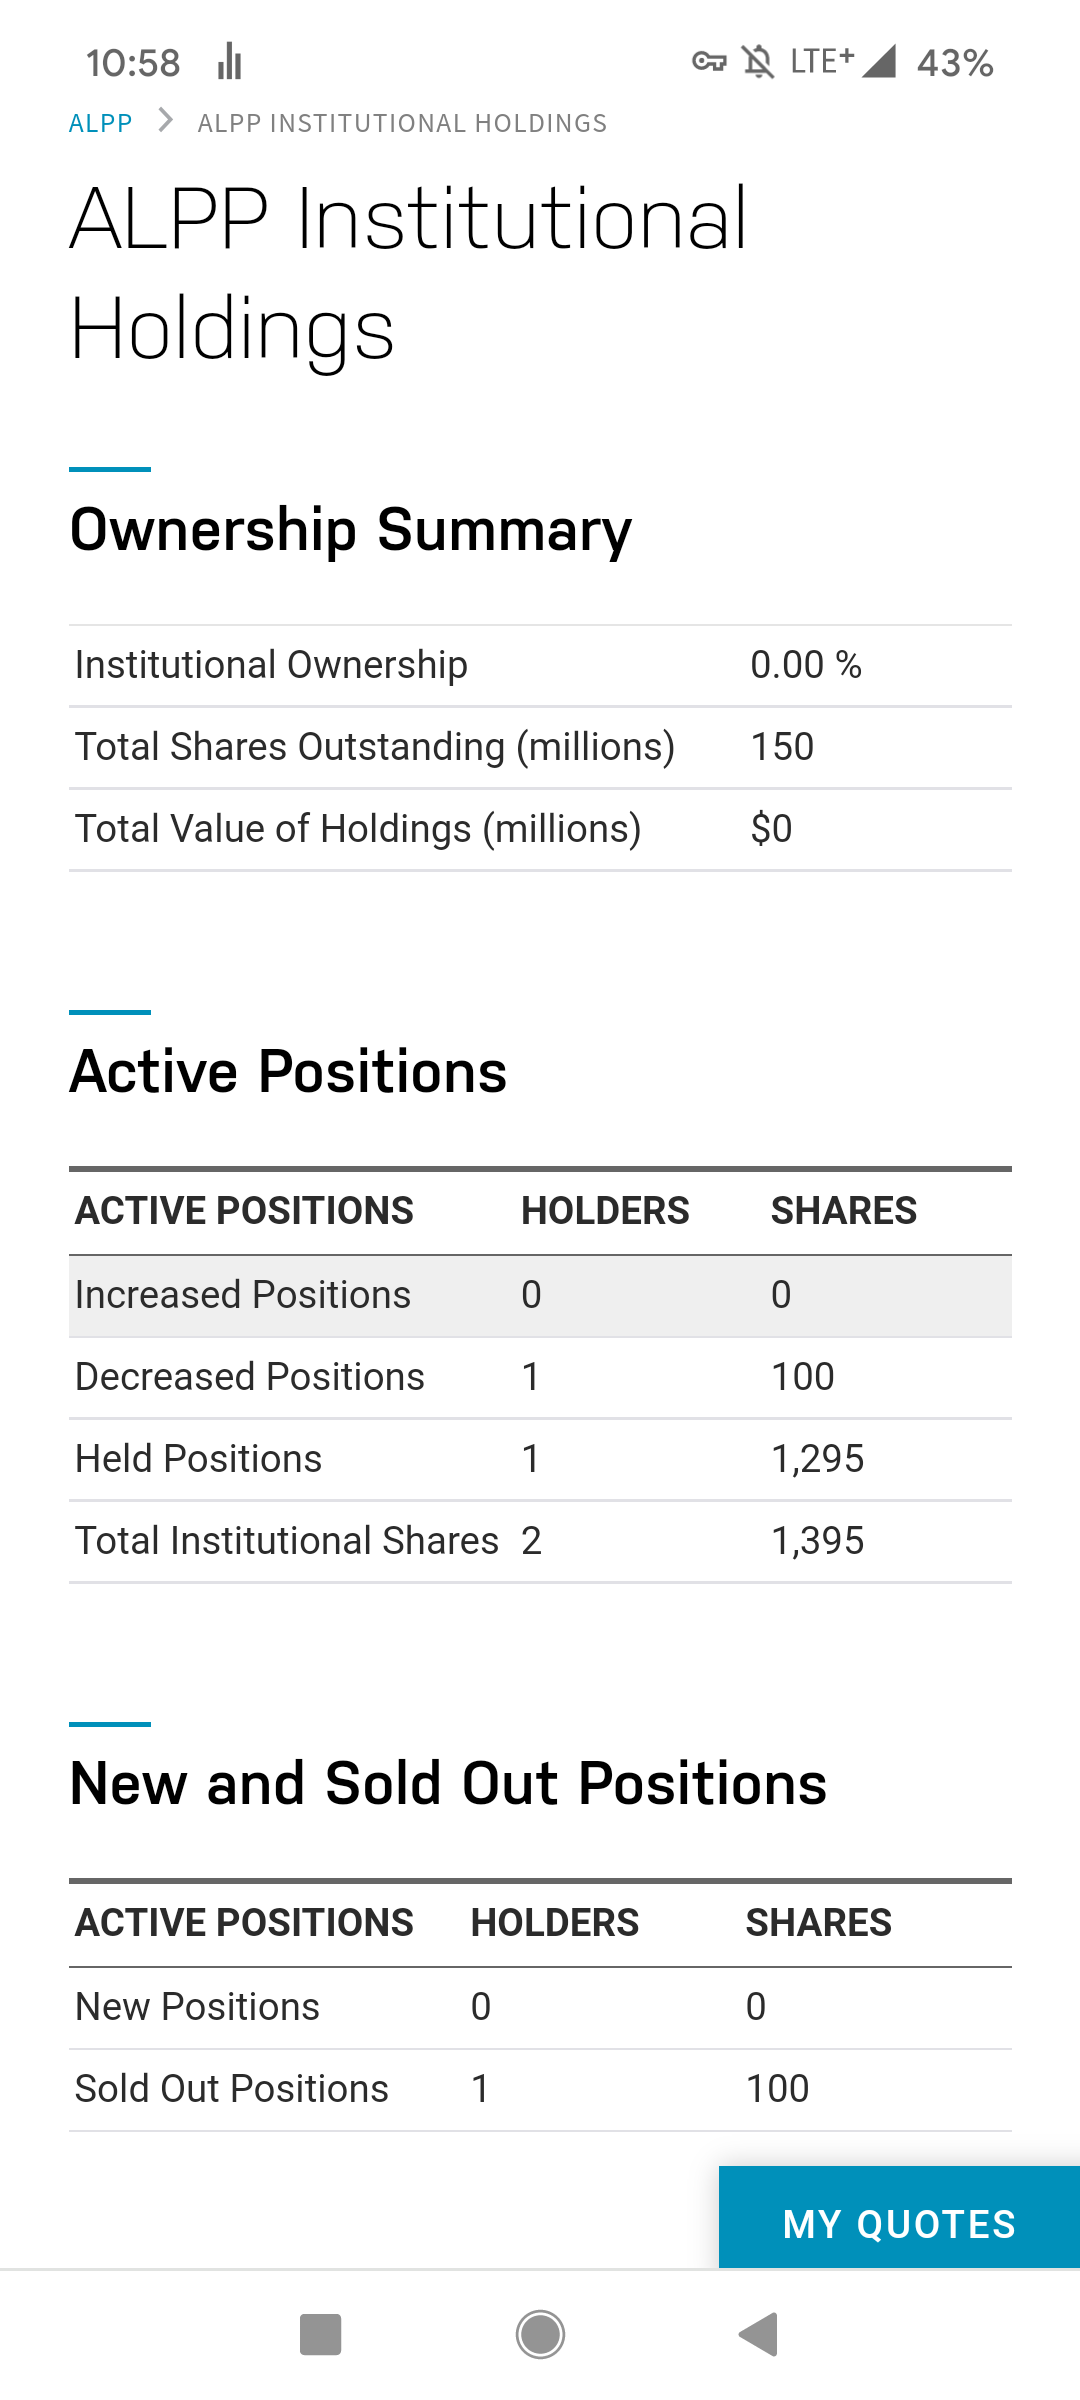This screenshot has width=1080, height=2400.
Task: Select the Decreased Positions row
Action: tap(540, 1377)
